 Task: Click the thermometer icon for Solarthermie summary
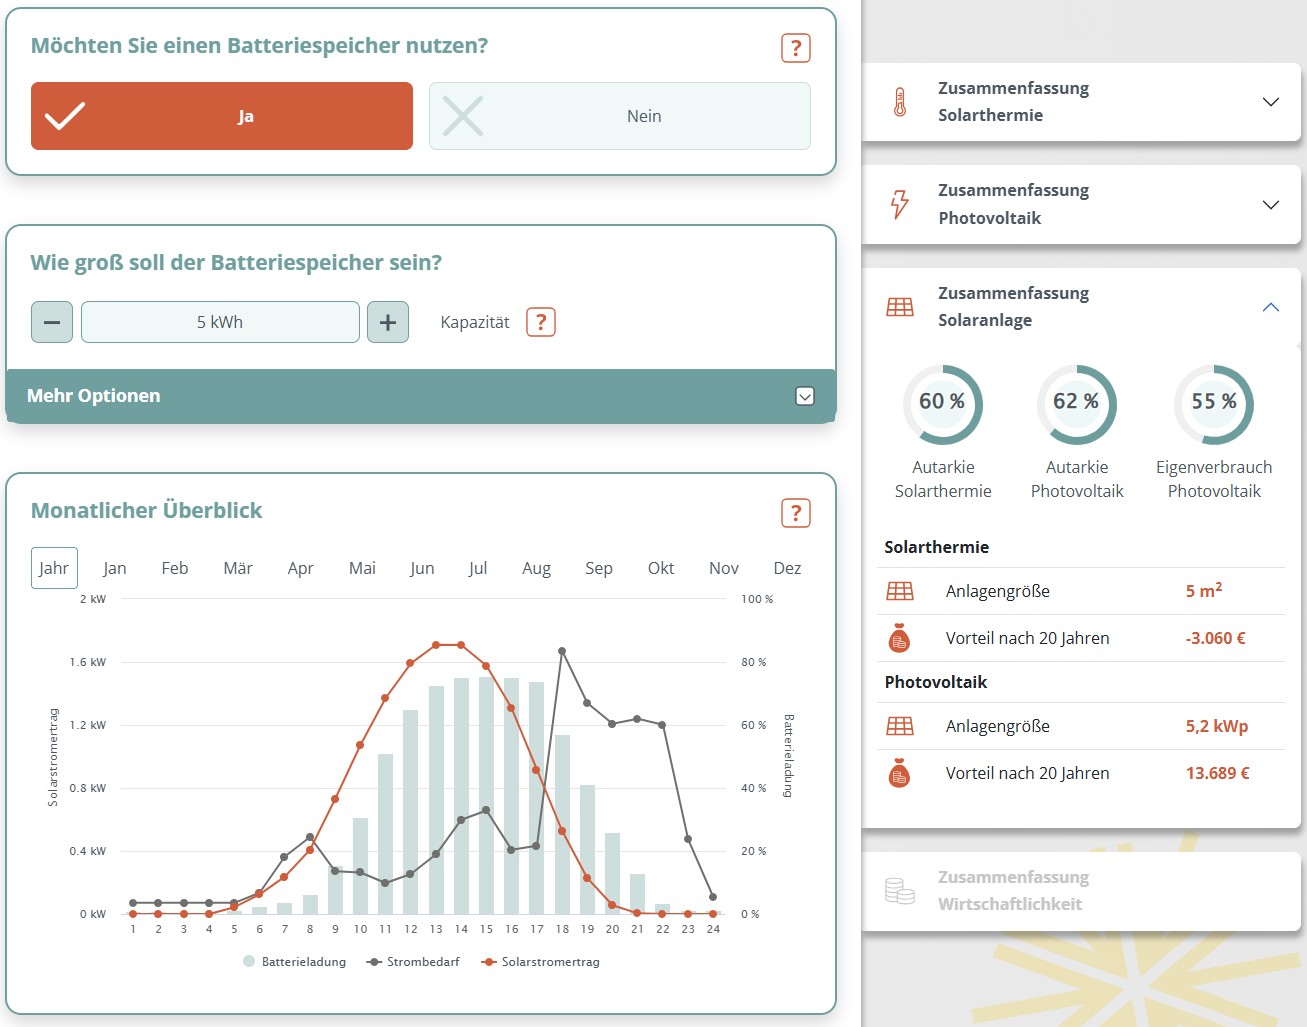click(x=900, y=102)
